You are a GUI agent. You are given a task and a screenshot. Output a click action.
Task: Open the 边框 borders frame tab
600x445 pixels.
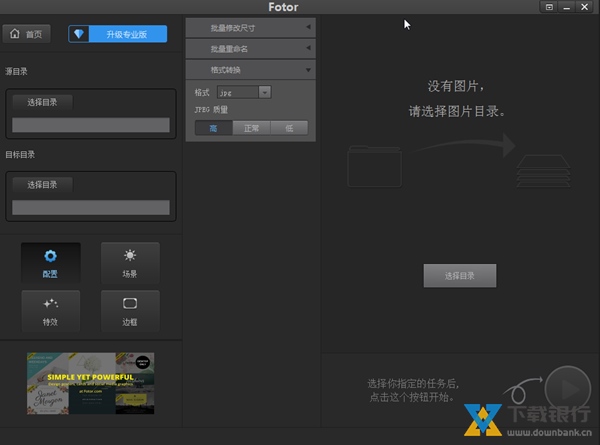[130, 311]
